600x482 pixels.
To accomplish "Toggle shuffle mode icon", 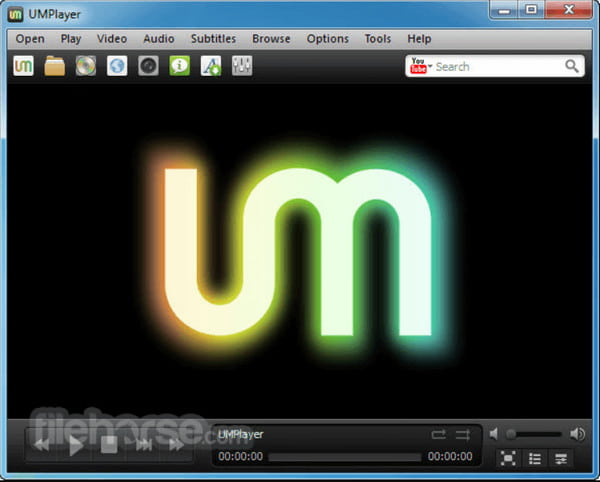I will click(463, 435).
